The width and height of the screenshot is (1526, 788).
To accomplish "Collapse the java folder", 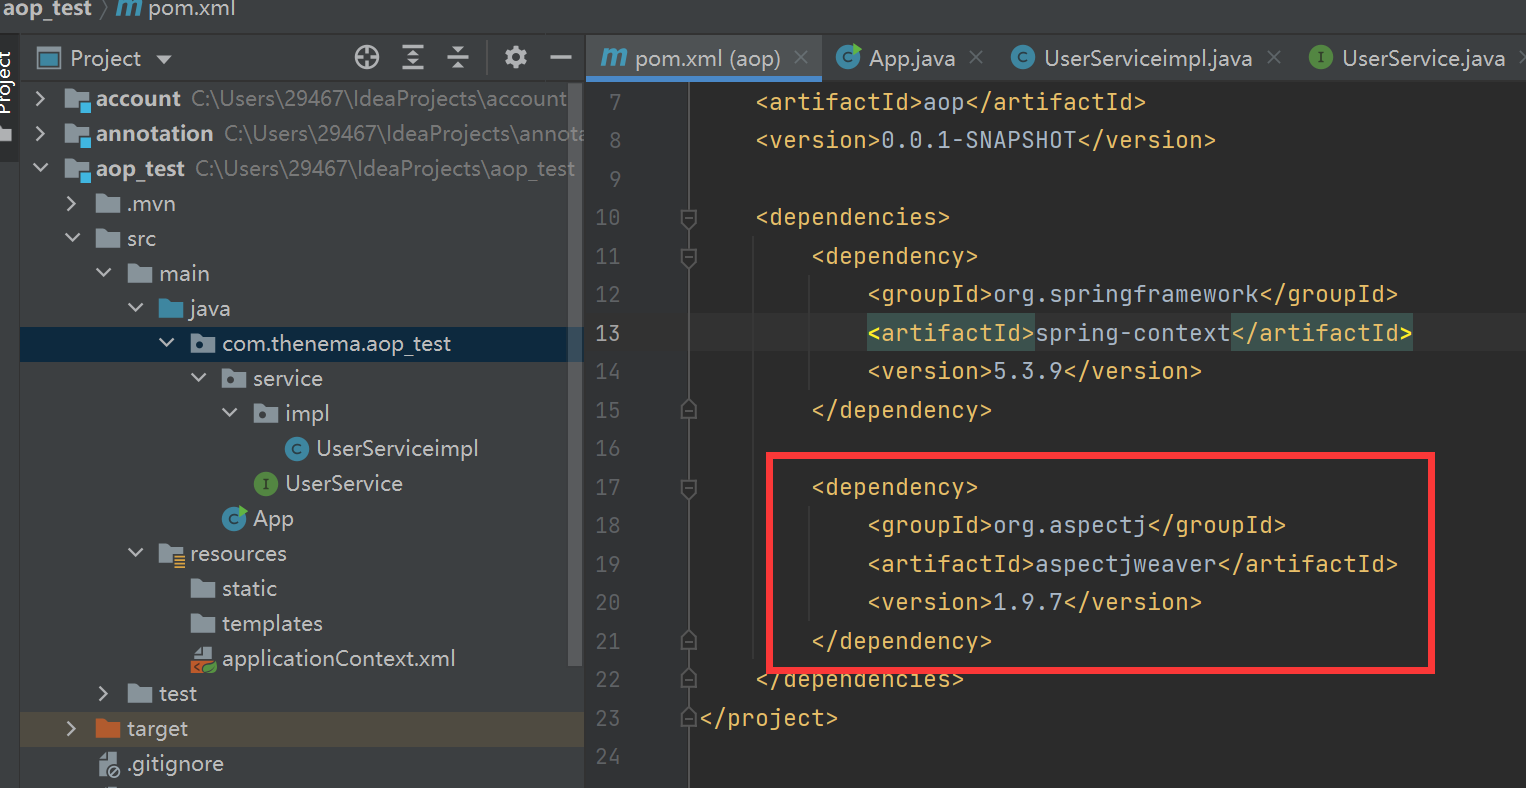I will 136,309.
